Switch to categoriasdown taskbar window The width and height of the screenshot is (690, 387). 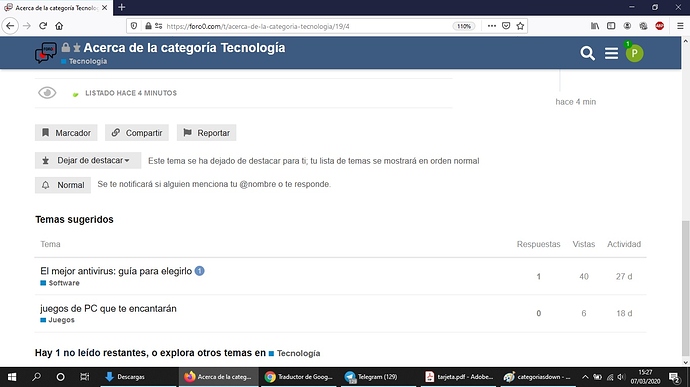(539, 377)
